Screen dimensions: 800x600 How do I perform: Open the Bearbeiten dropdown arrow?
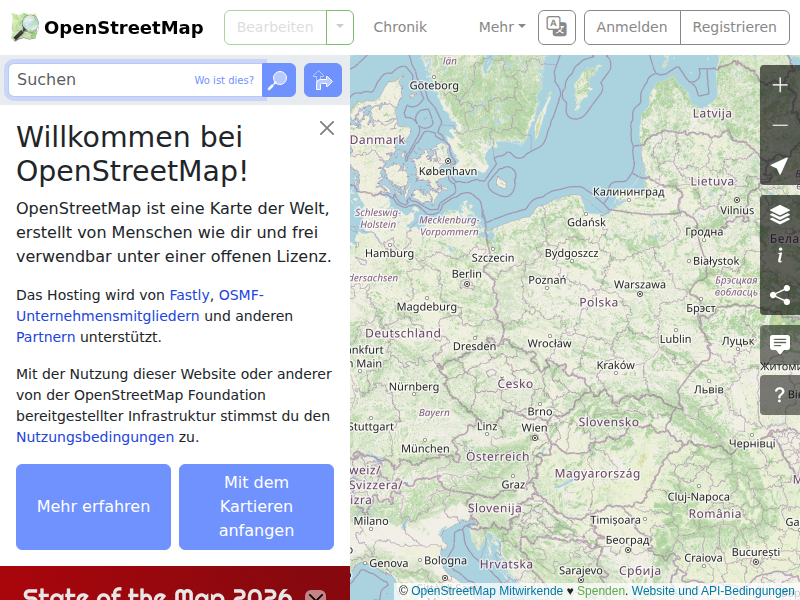pyautogui.click(x=340, y=27)
